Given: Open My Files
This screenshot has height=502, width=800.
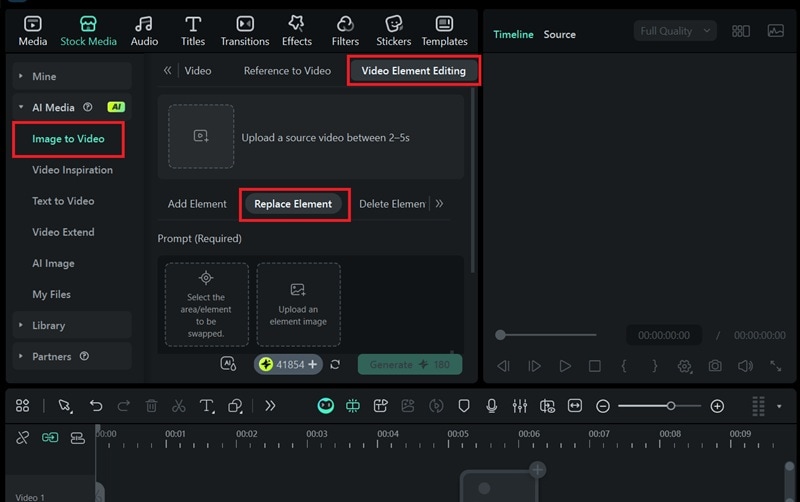Looking at the screenshot, I should pyautogui.click(x=52, y=294).
